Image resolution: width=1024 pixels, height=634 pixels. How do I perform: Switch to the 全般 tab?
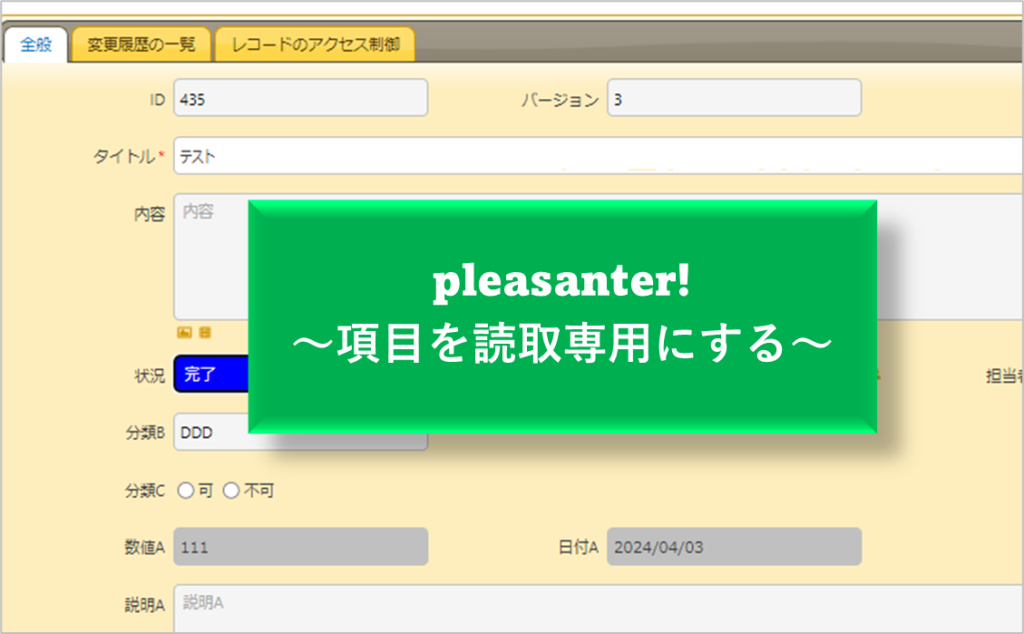coord(35,45)
